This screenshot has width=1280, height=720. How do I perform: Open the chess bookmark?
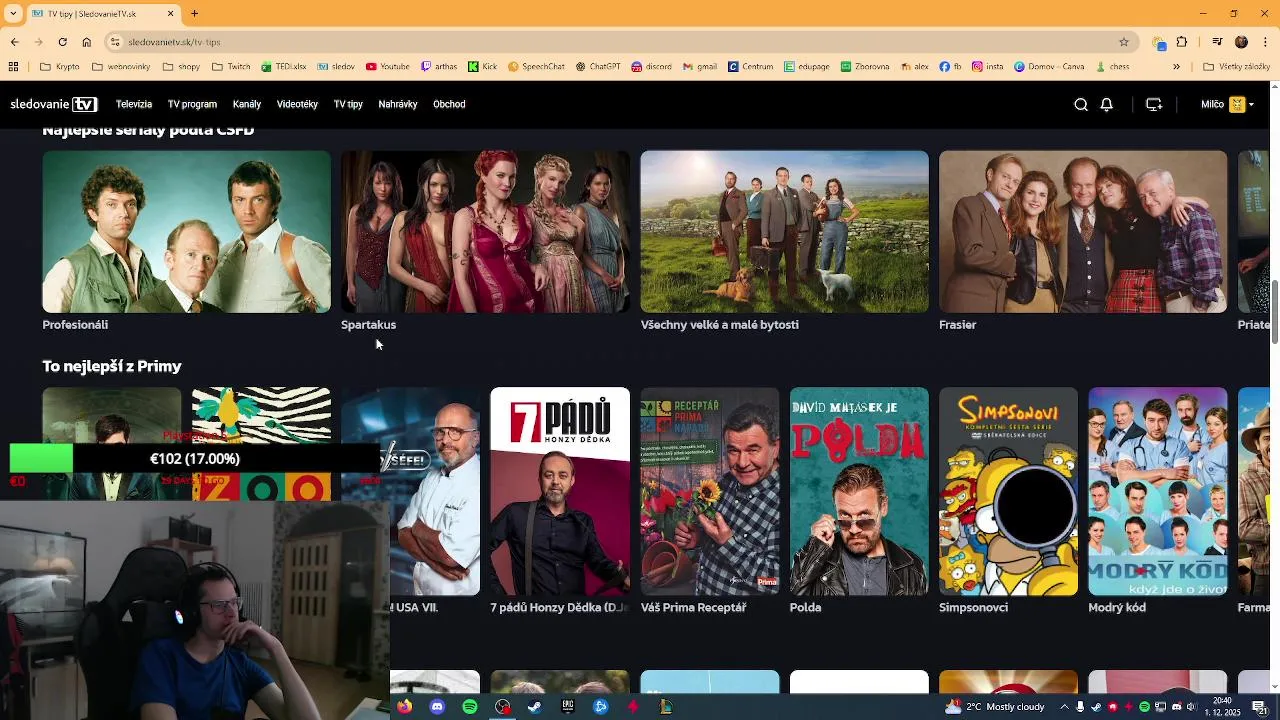1113,67
